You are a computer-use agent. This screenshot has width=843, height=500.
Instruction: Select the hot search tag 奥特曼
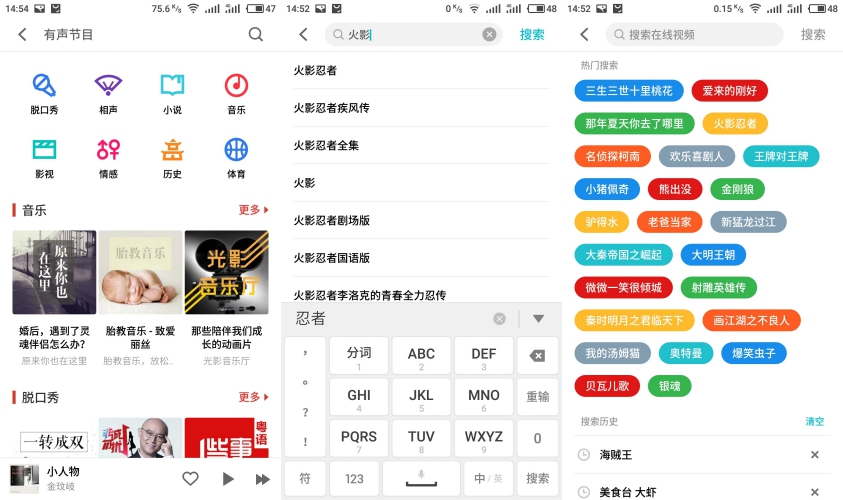(686, 353)
